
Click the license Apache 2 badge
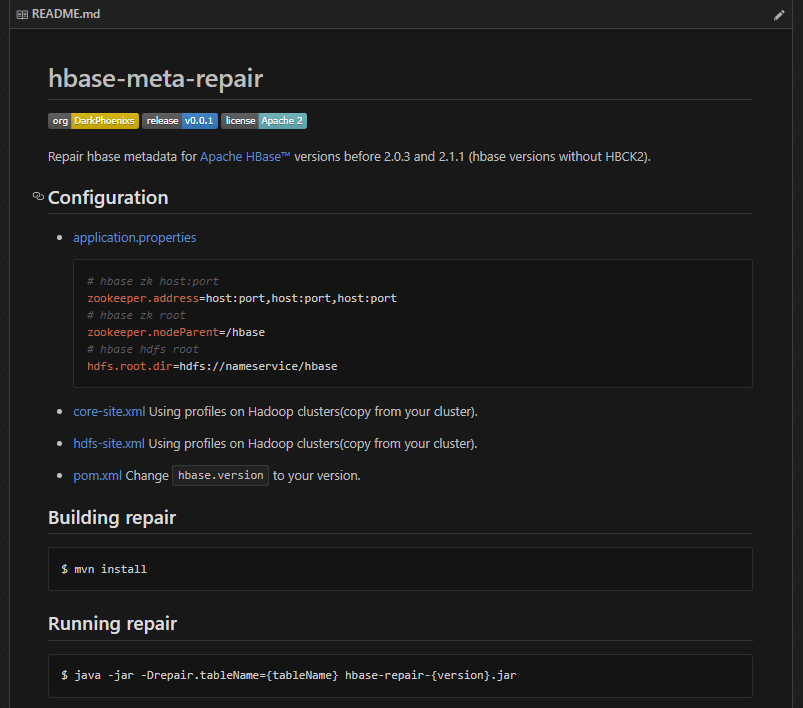(263, 121)
